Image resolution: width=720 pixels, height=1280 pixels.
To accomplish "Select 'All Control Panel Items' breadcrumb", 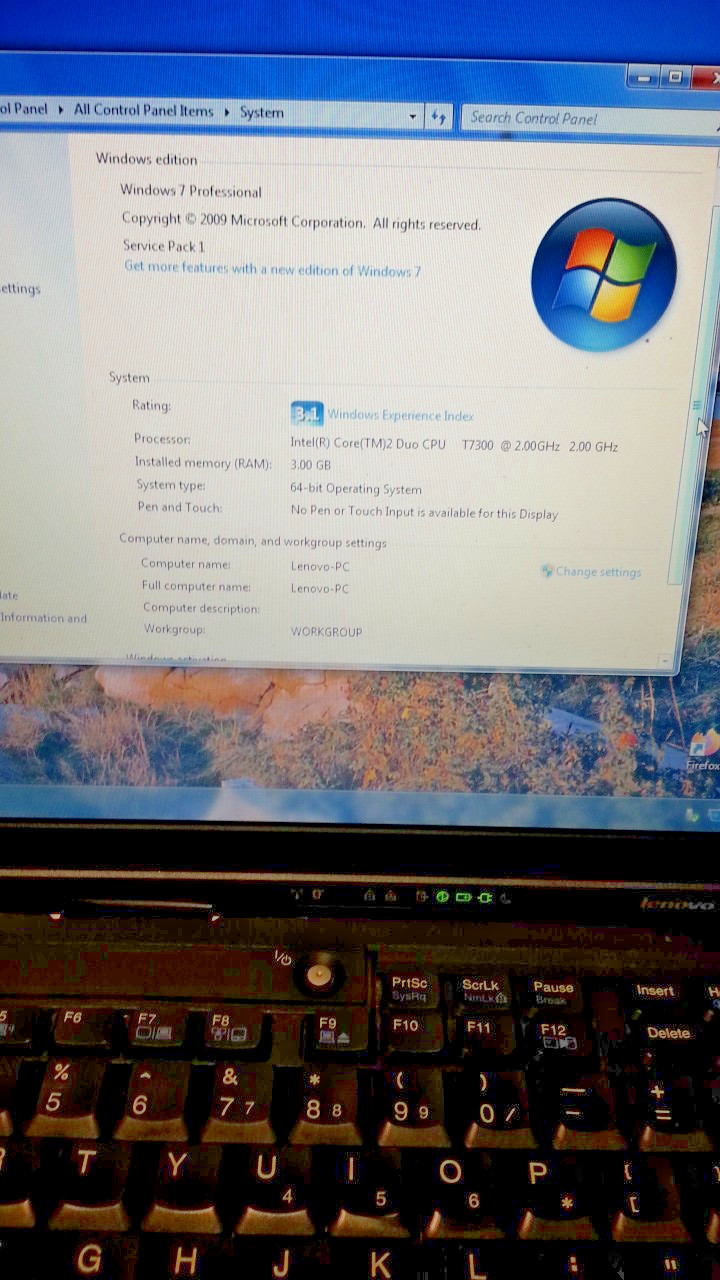I will (x=143, y=110).
